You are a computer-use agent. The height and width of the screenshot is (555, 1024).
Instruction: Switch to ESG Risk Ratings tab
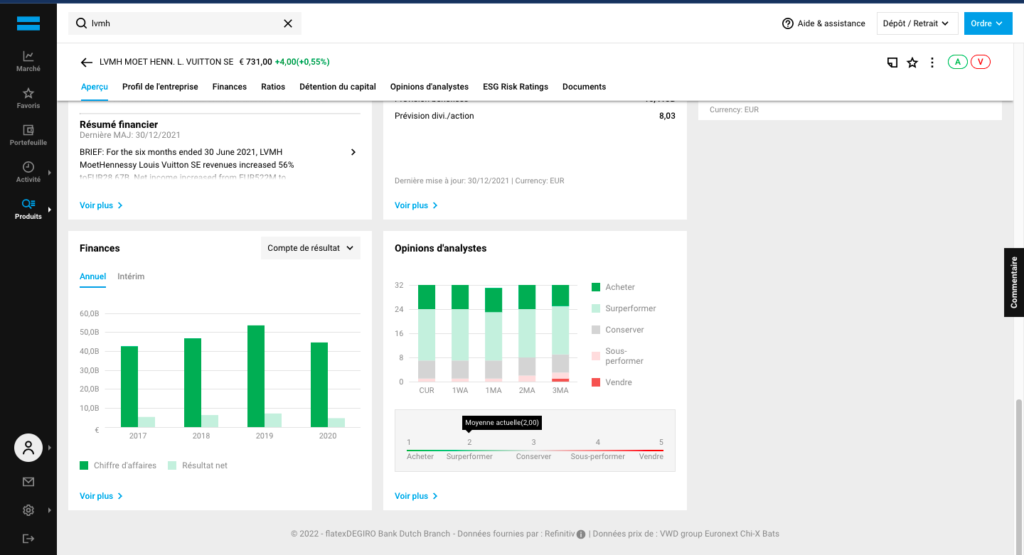point(515,87)
